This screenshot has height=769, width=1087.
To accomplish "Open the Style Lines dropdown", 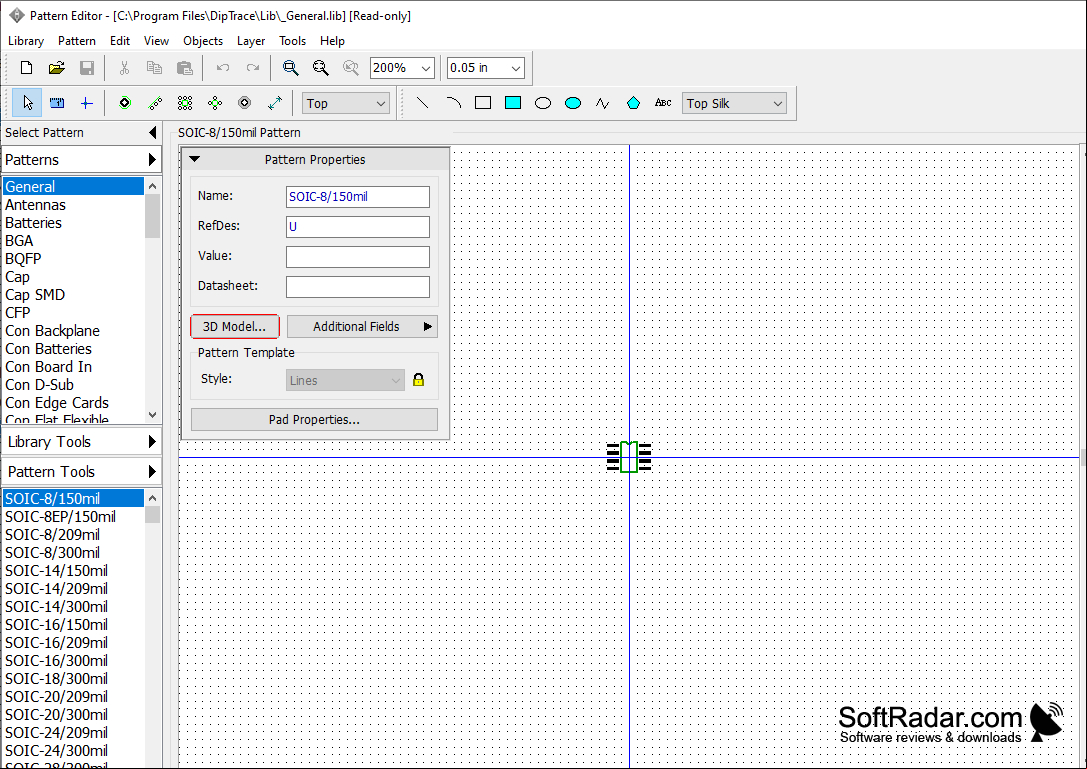I will (x=345, y=380).
